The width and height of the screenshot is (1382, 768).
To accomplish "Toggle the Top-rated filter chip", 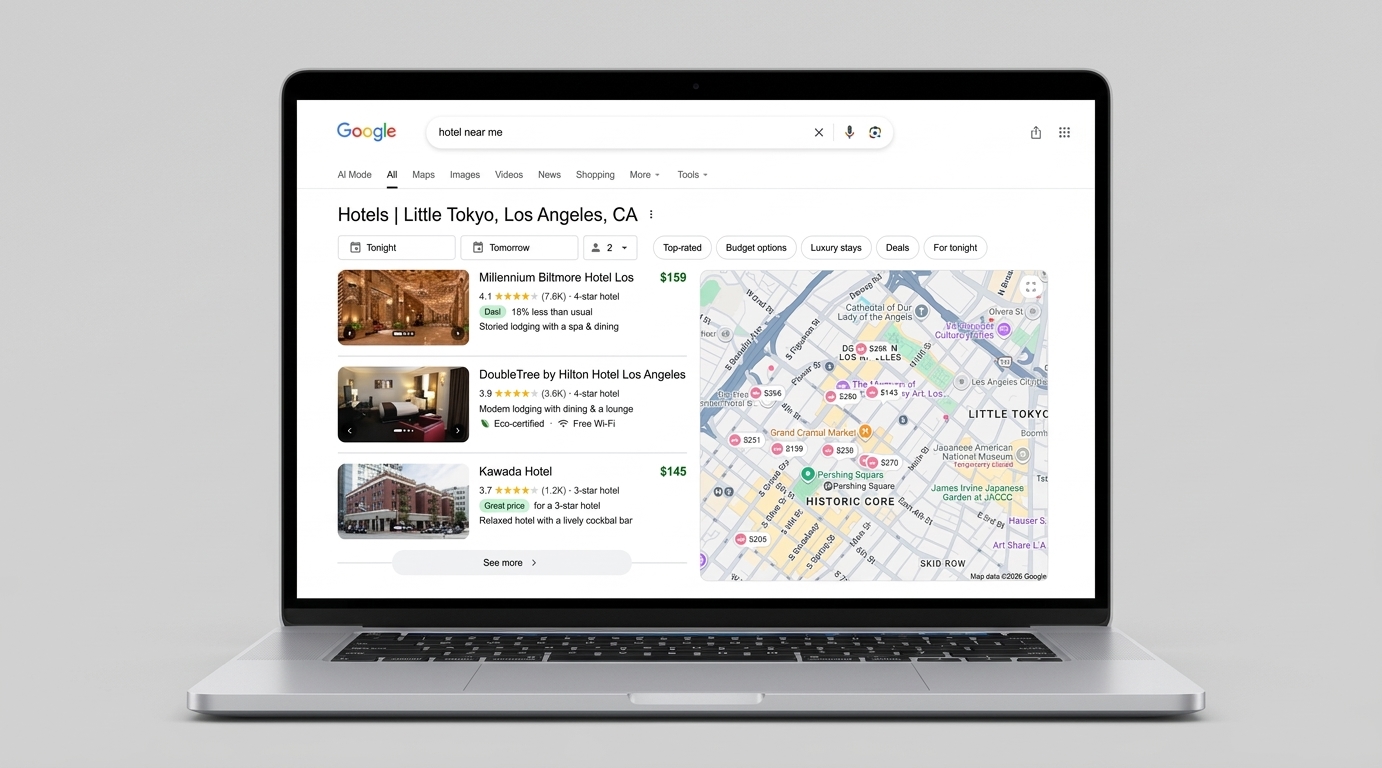I will coord(682,248).
